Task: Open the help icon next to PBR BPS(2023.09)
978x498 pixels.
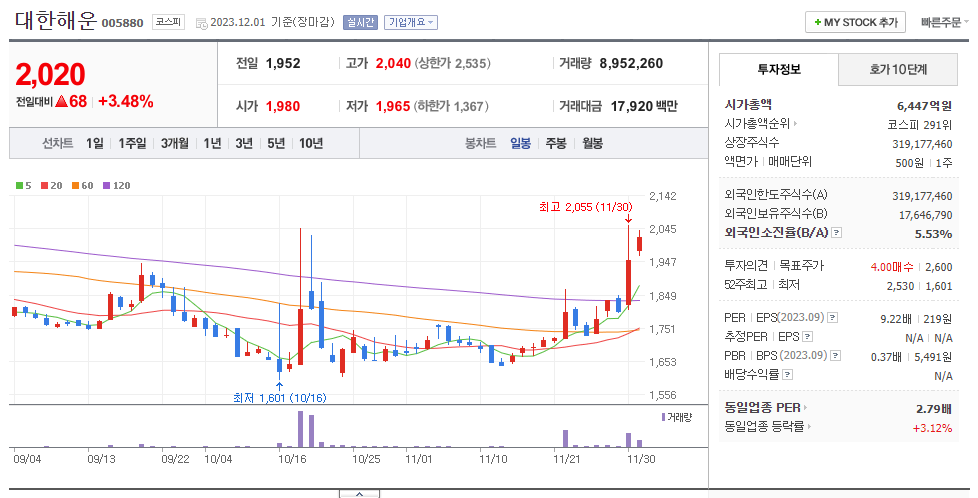Action: tap(836, 356)
